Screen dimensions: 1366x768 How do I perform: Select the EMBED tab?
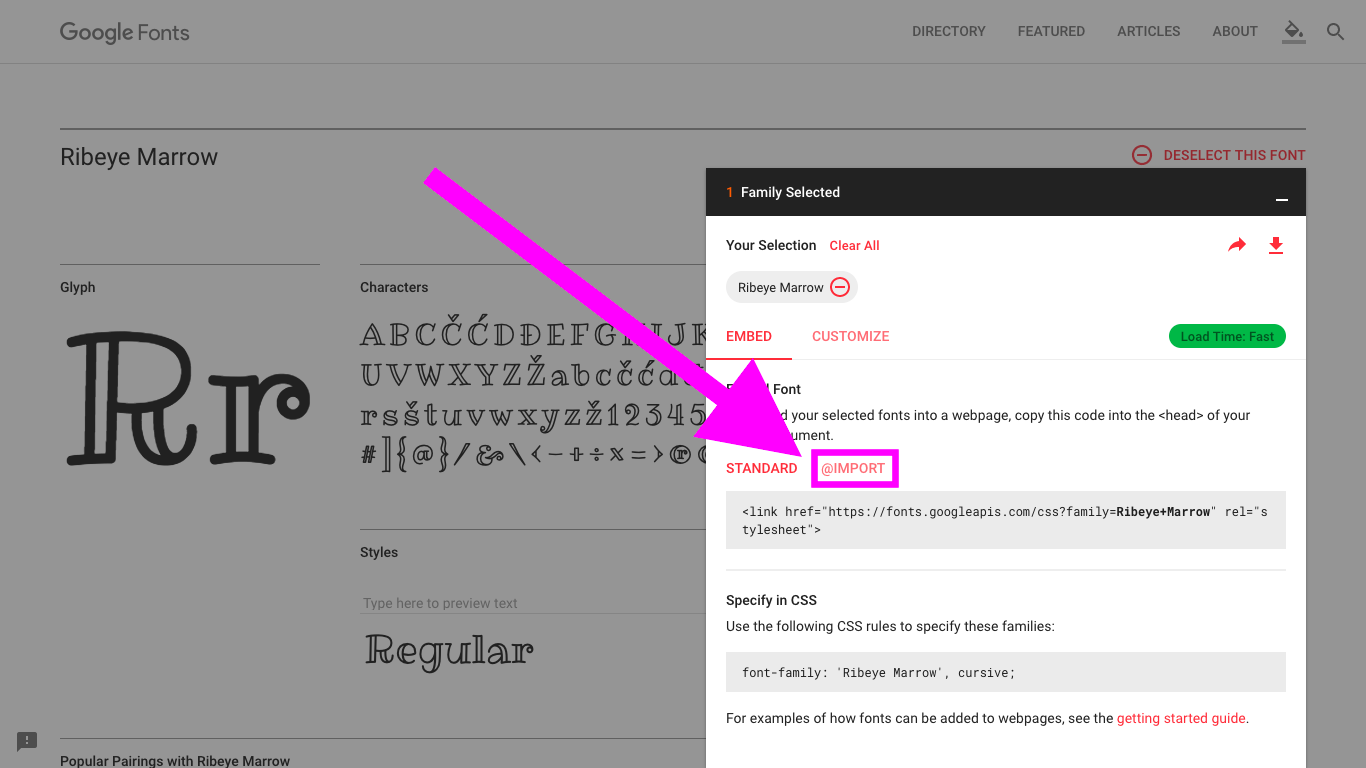(749, 336)
